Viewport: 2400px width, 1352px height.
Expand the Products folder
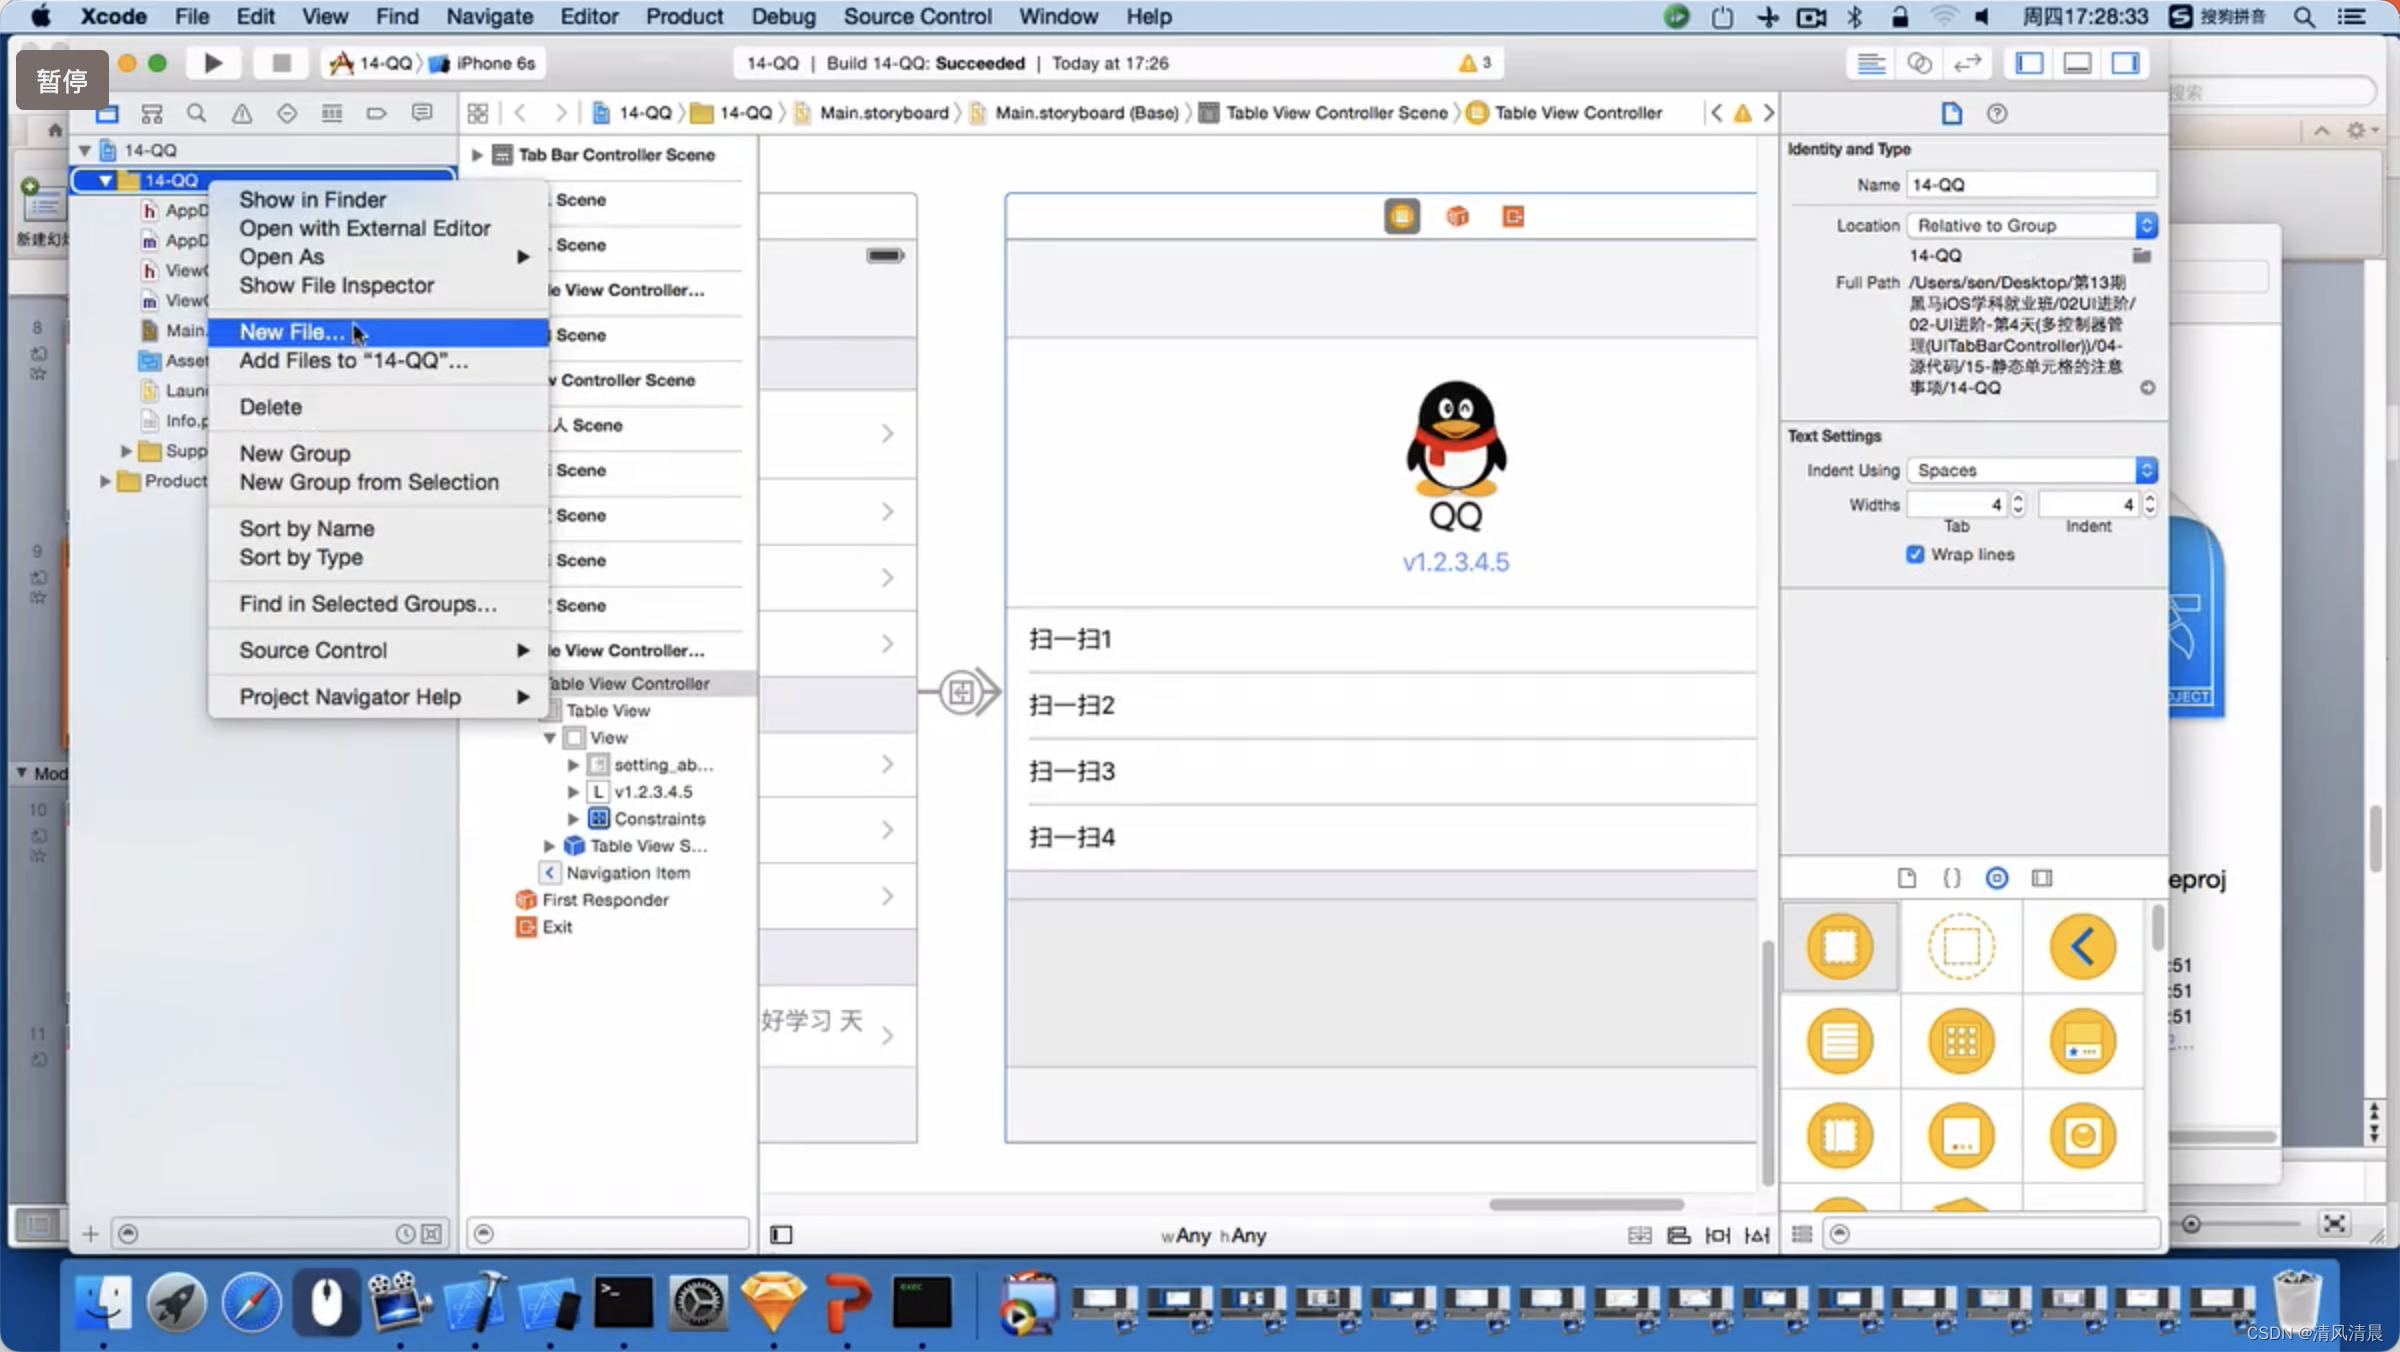tap(105, 481)
